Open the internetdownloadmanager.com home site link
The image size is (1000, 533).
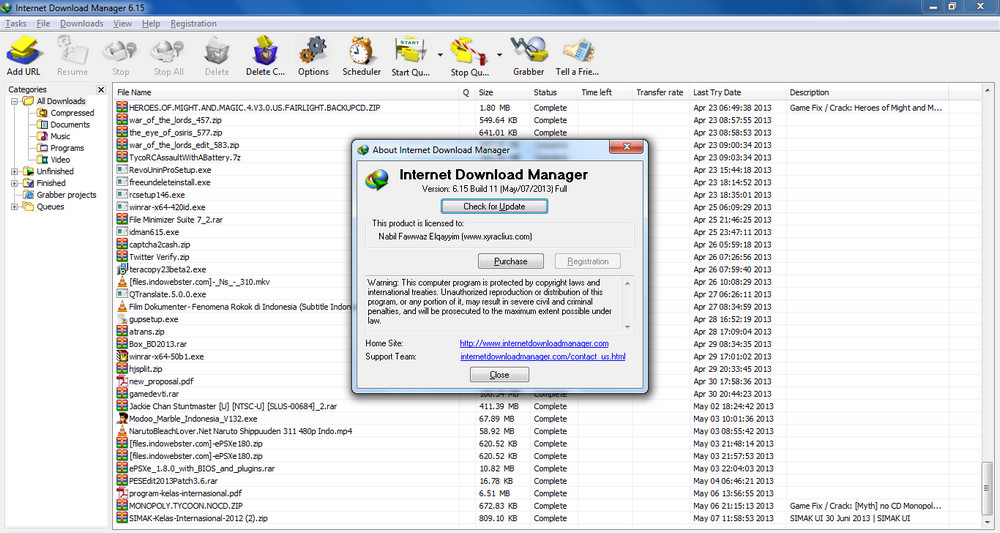534,343
